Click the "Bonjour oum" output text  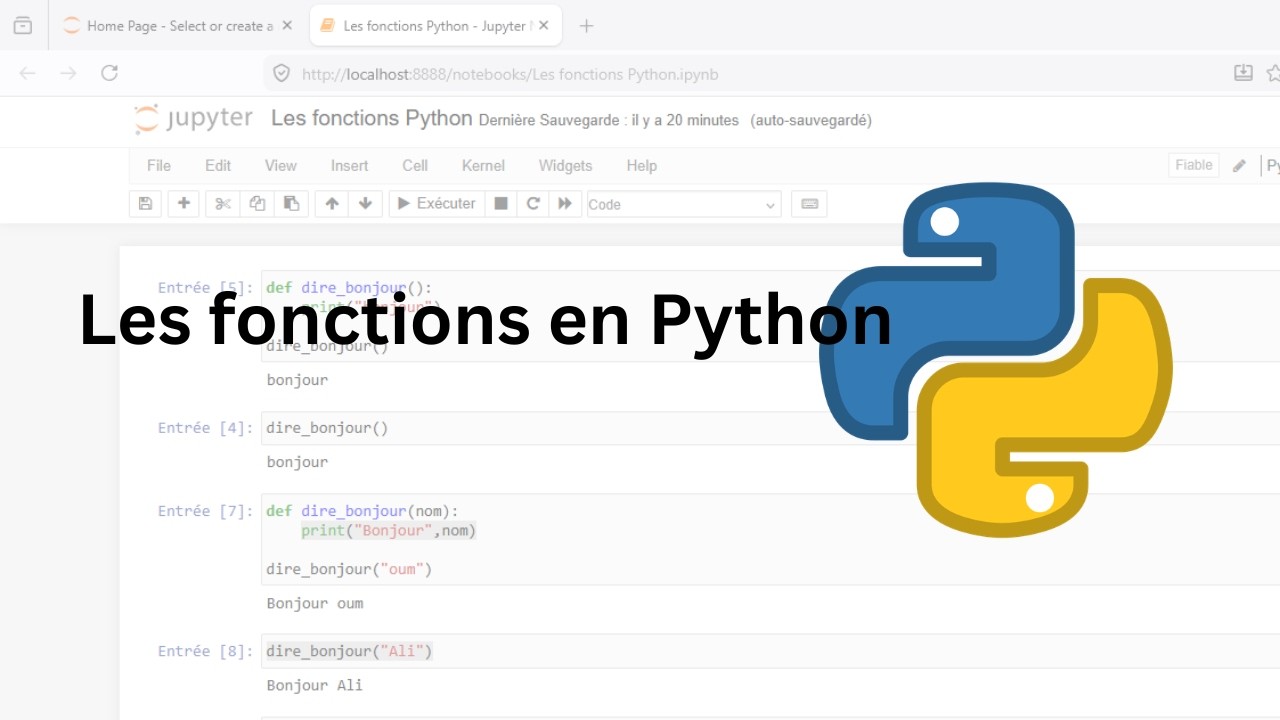[x=315, y=603]
